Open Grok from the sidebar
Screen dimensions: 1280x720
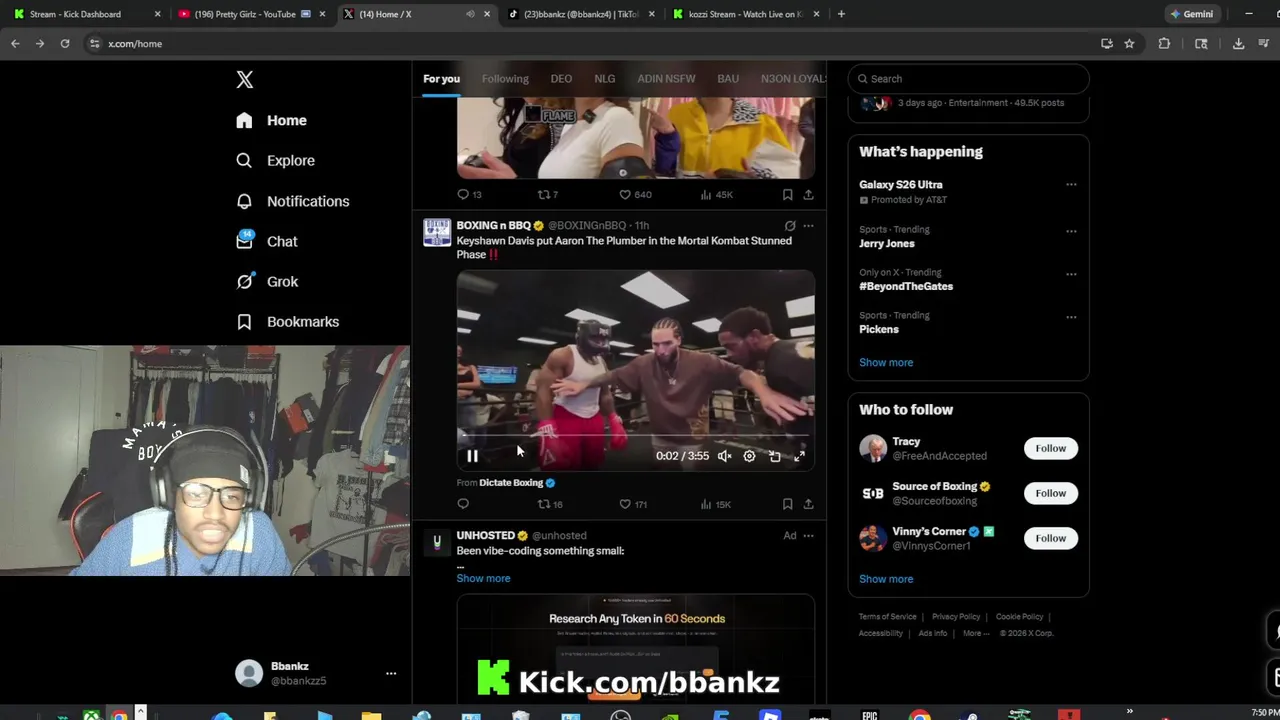[267, 281]
